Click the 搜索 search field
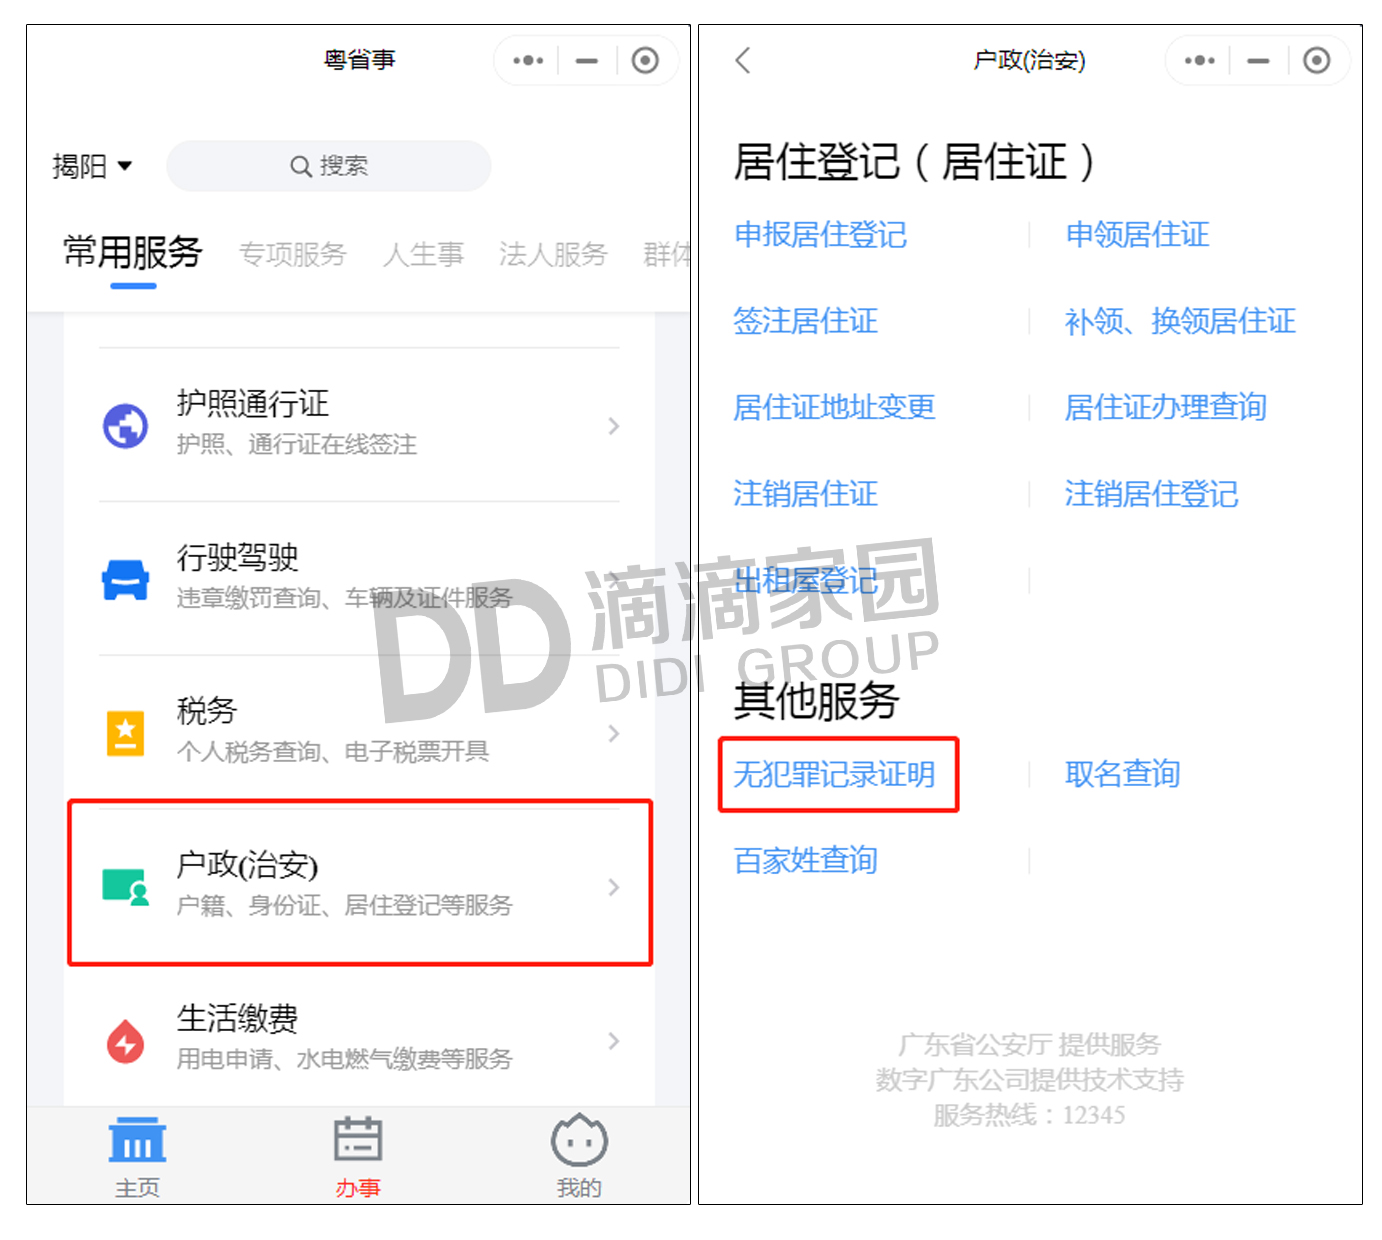Viewport: 1382px width, 1240px height. 329,166
